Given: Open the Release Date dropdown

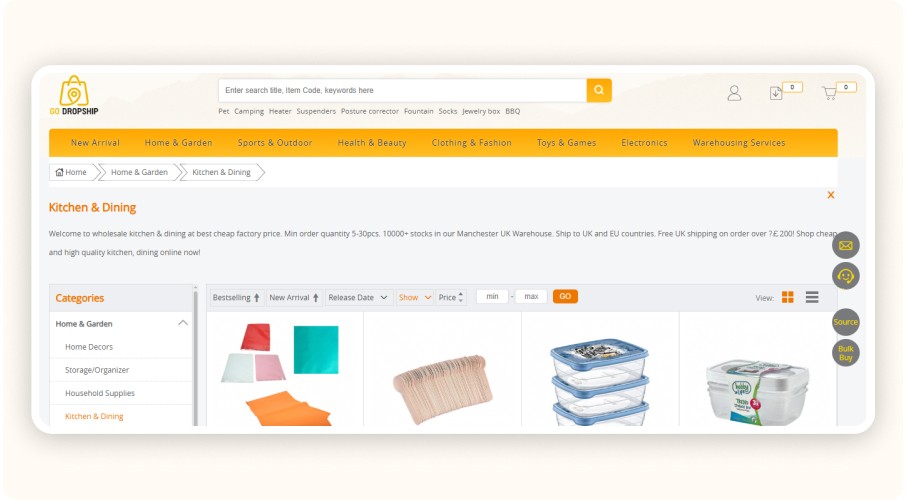Looking at the screenshot, I should [x=359, y=297].
